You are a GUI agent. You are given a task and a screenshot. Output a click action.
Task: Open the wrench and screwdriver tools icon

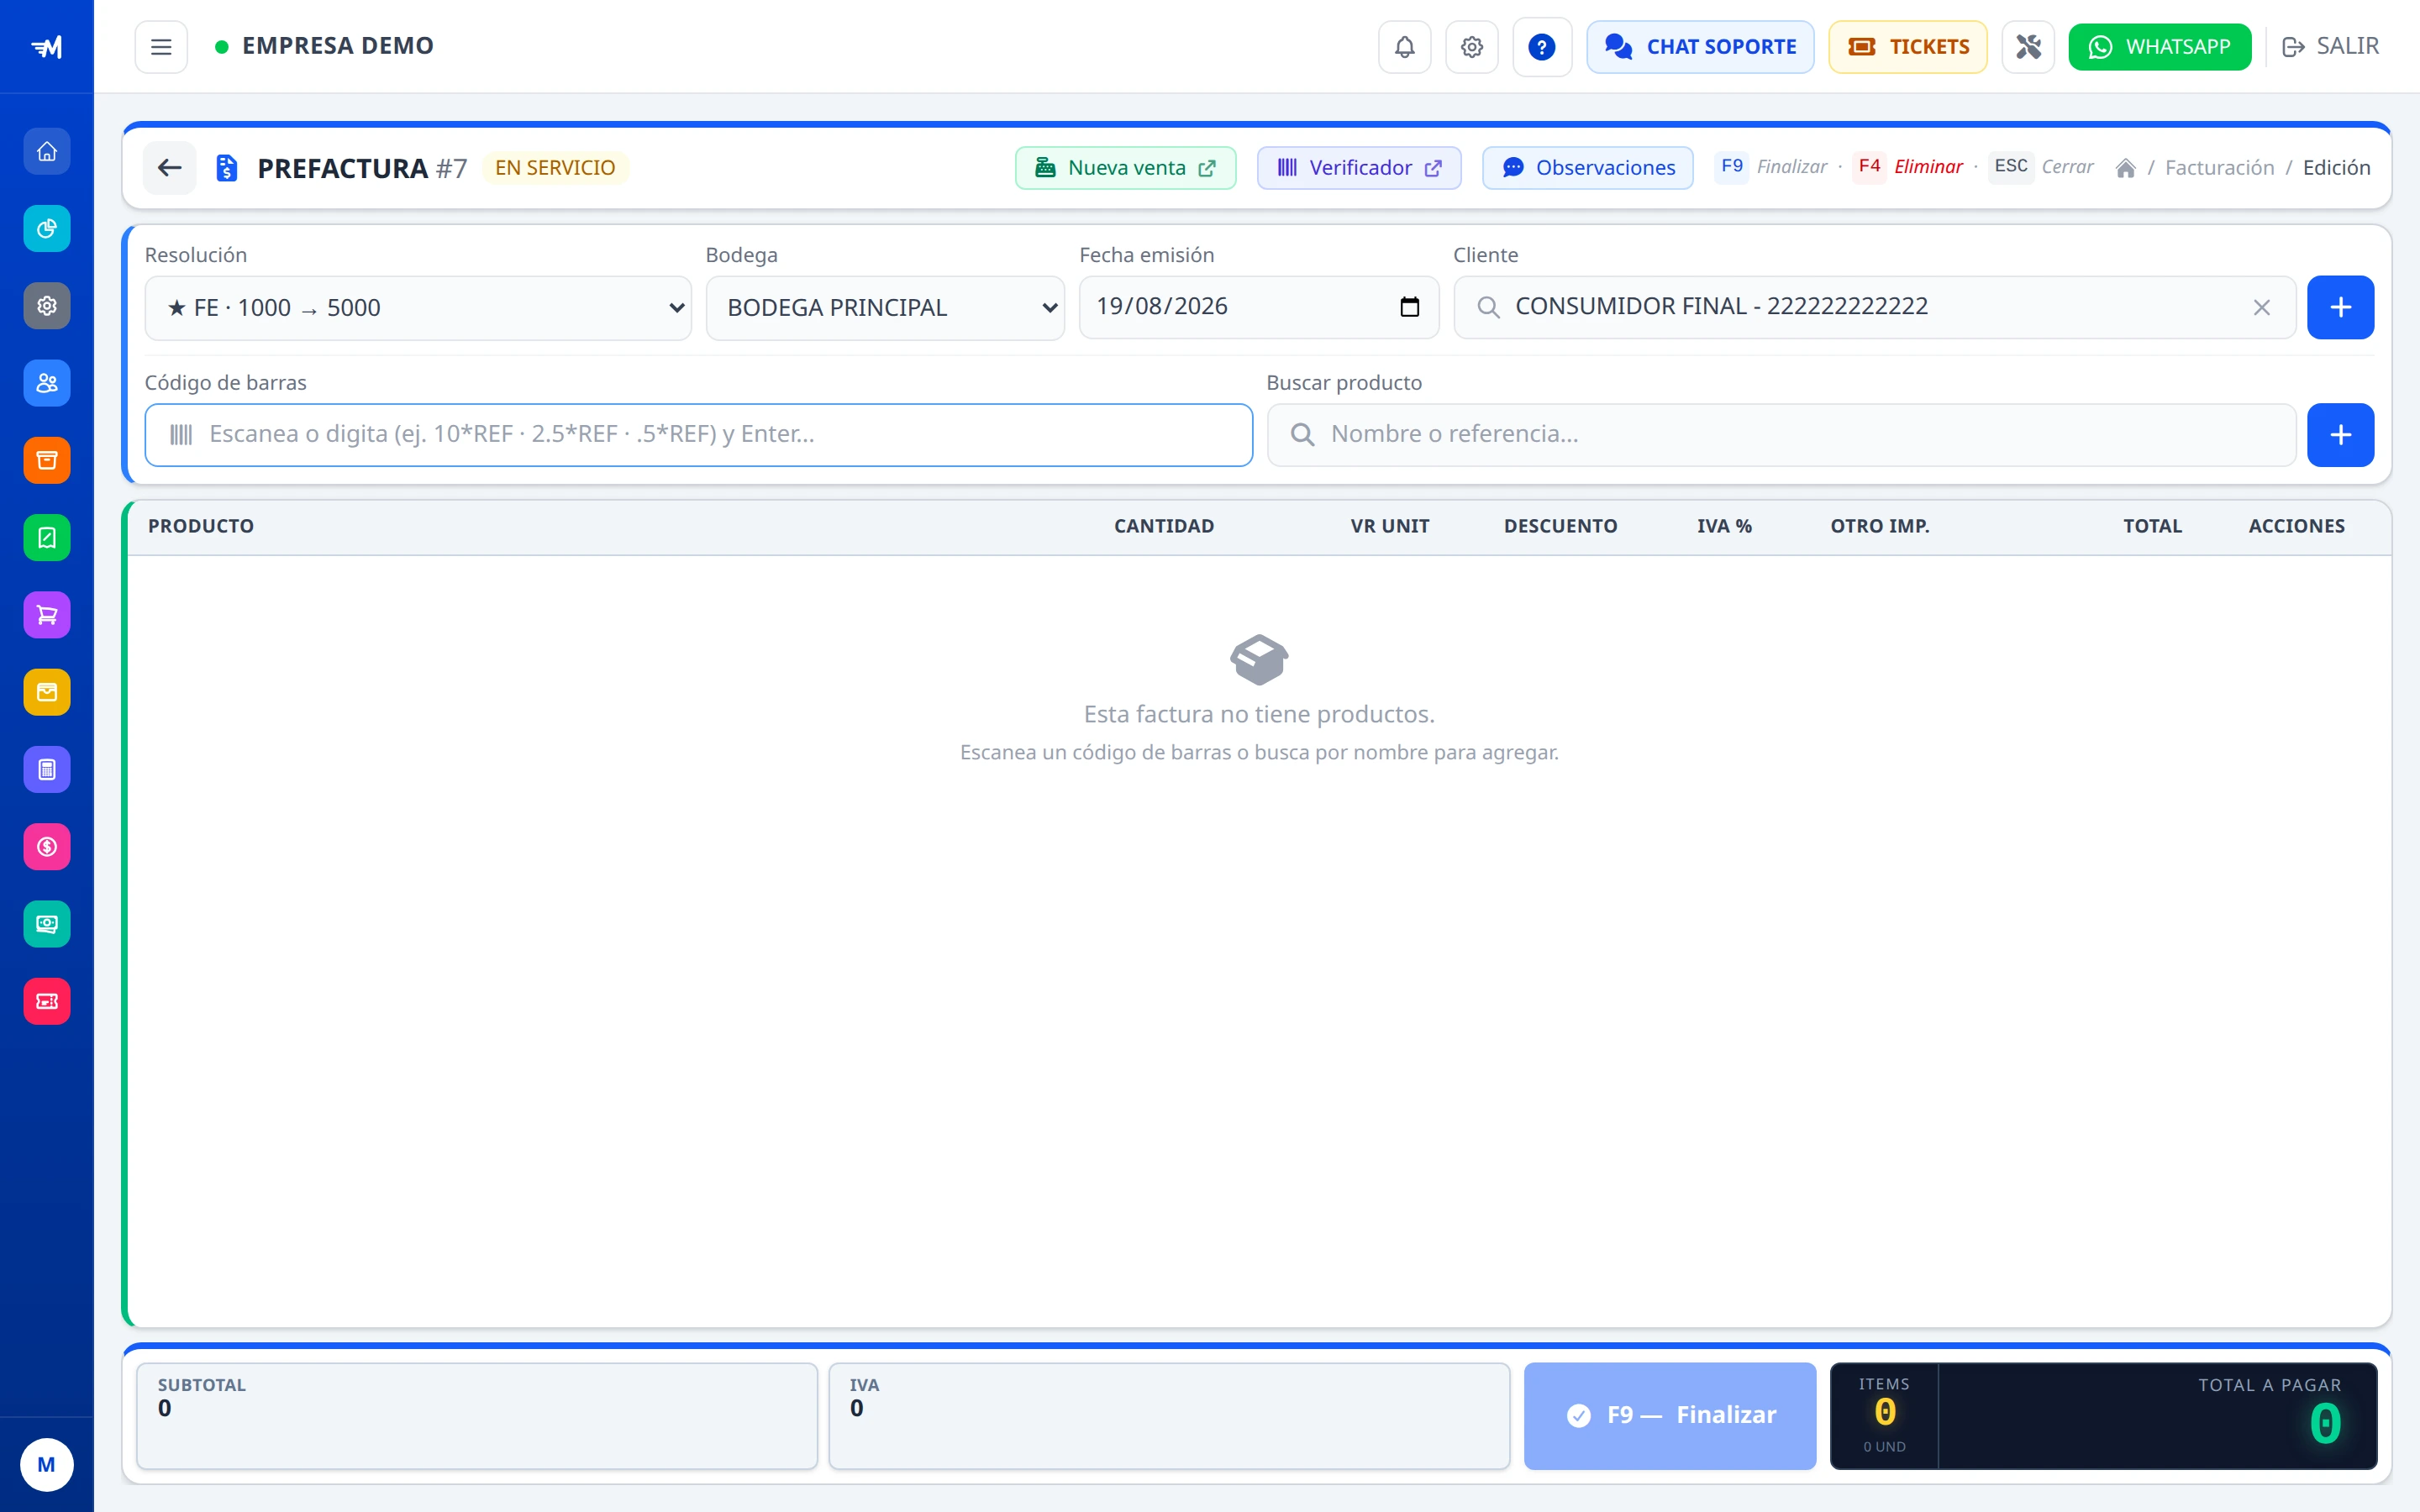coord(2027,47)
